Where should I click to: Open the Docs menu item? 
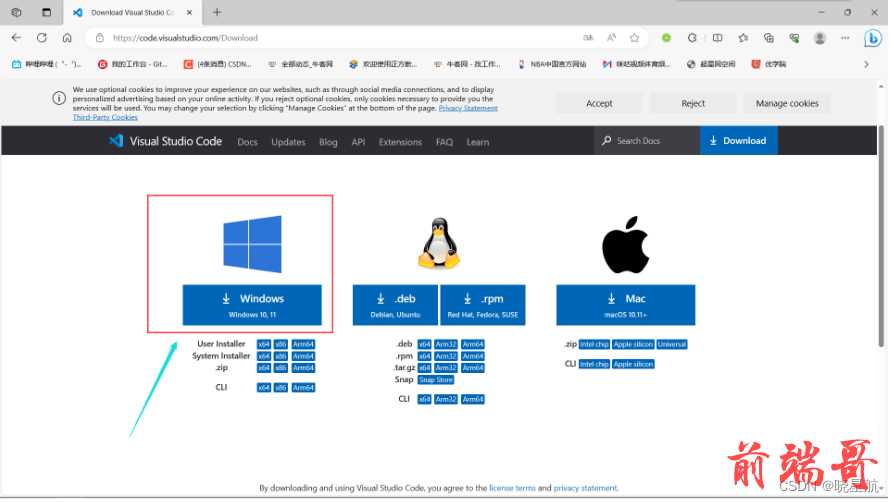(247, 142)
